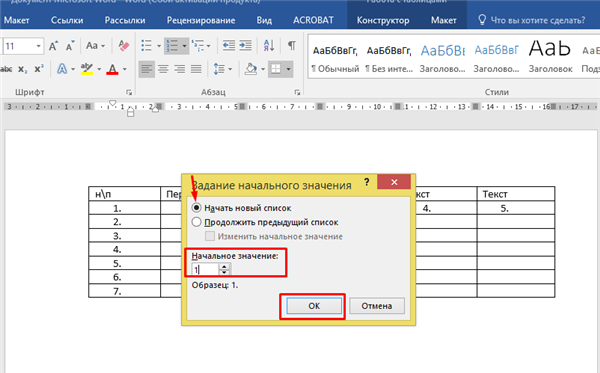The height and width of the screenshot is (373, 600).
Task: Decrease the paragraph indent
Action: 229,46
